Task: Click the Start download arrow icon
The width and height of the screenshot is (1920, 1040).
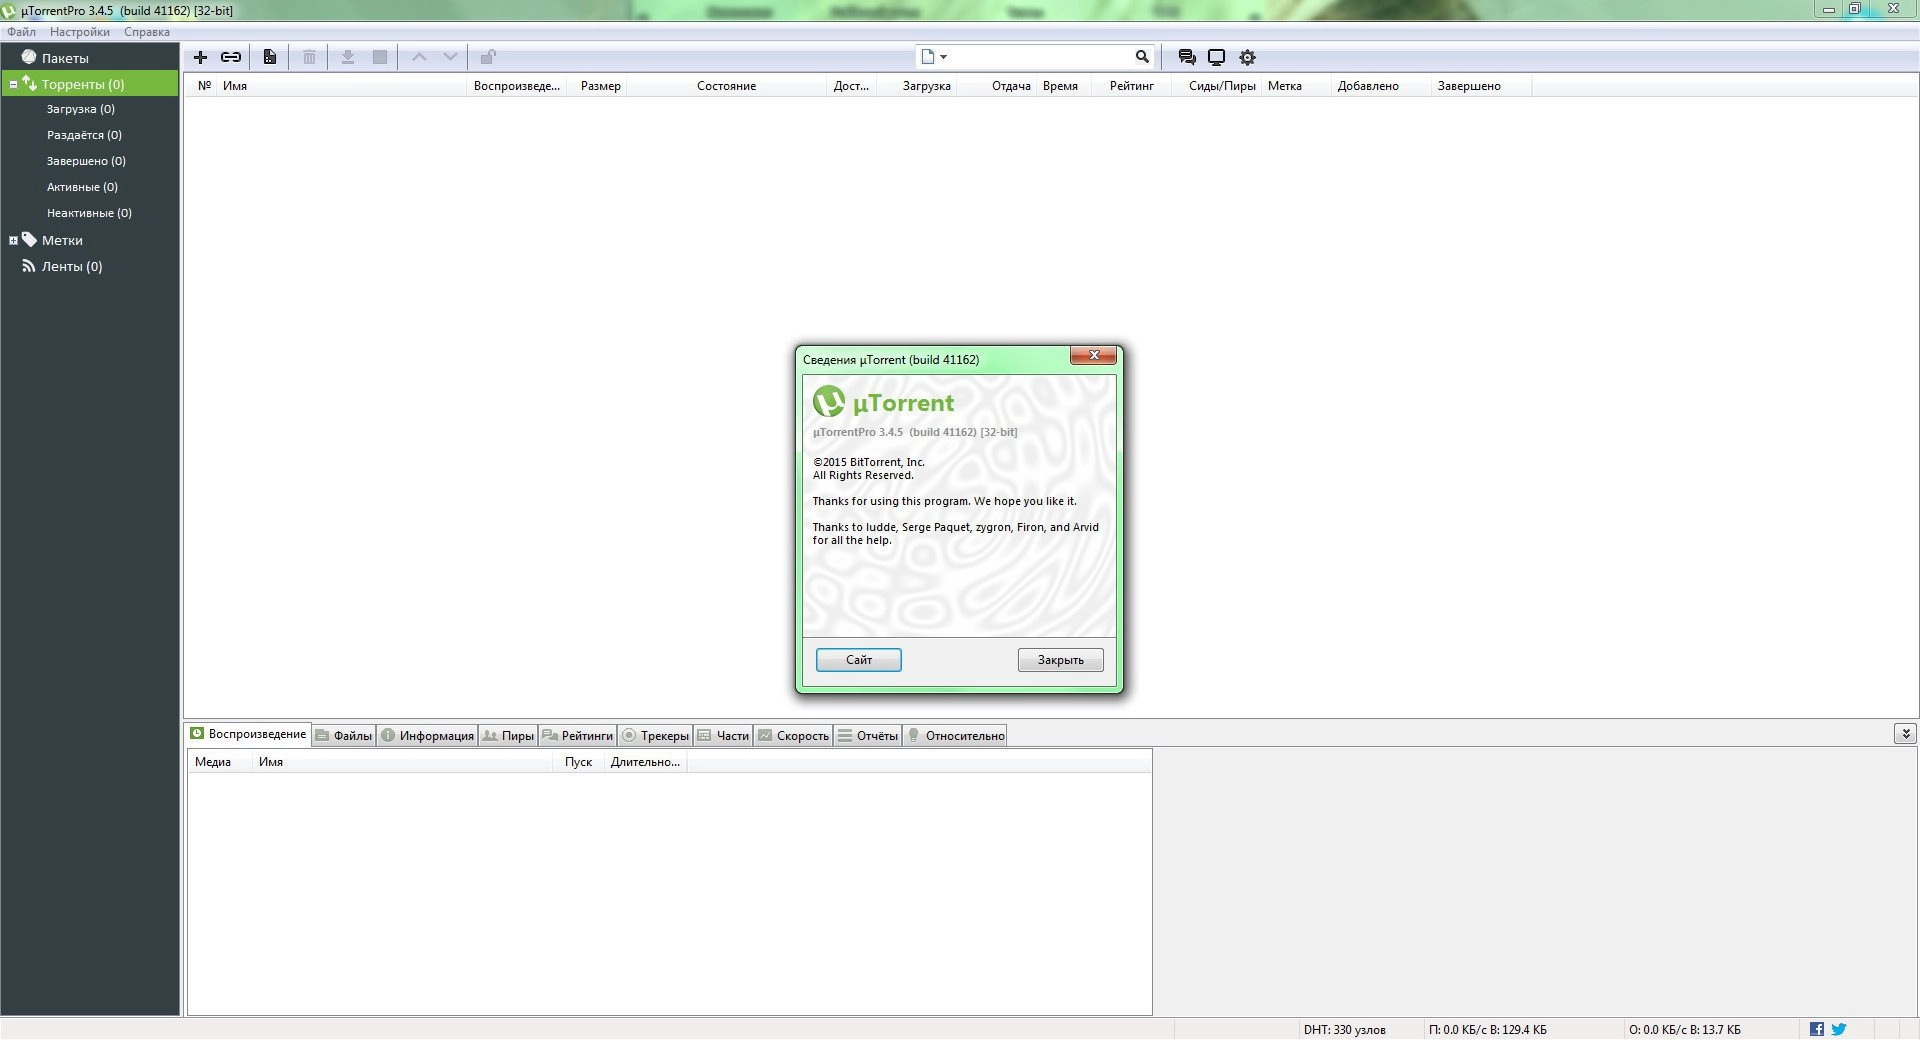Action: tap(348, 57)
